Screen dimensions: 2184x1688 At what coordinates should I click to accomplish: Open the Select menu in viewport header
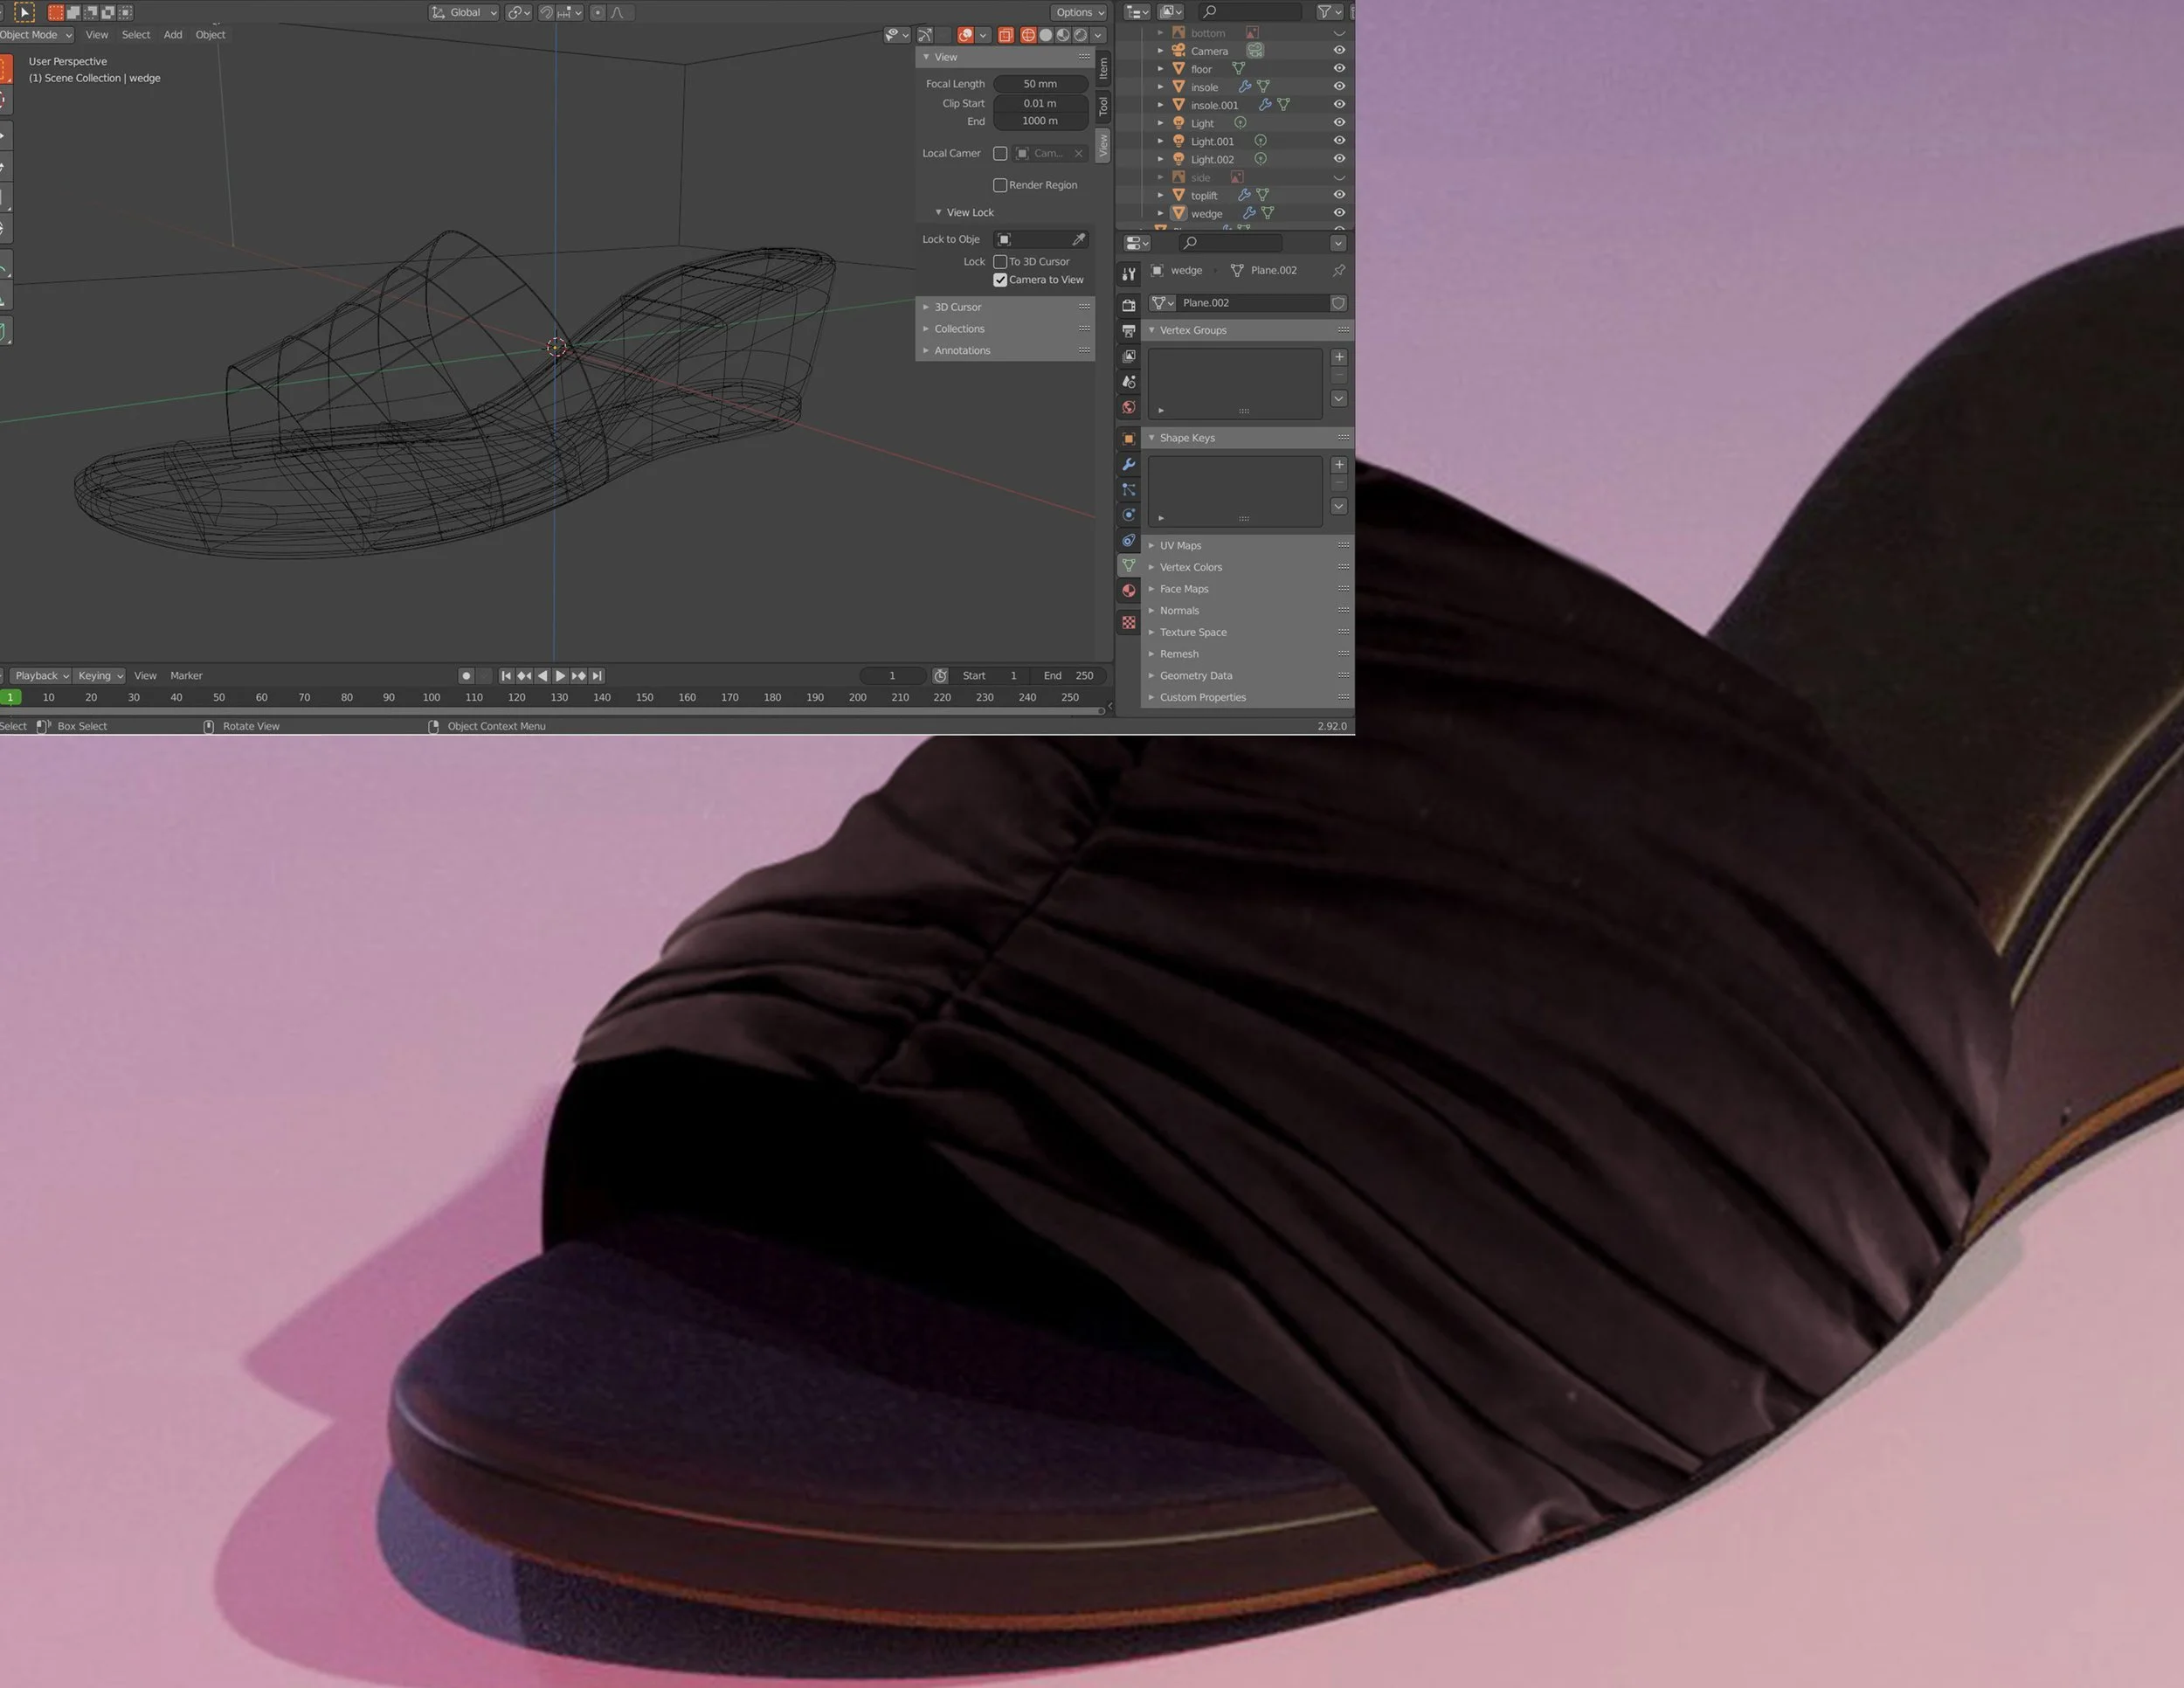(x=135, y=35)
